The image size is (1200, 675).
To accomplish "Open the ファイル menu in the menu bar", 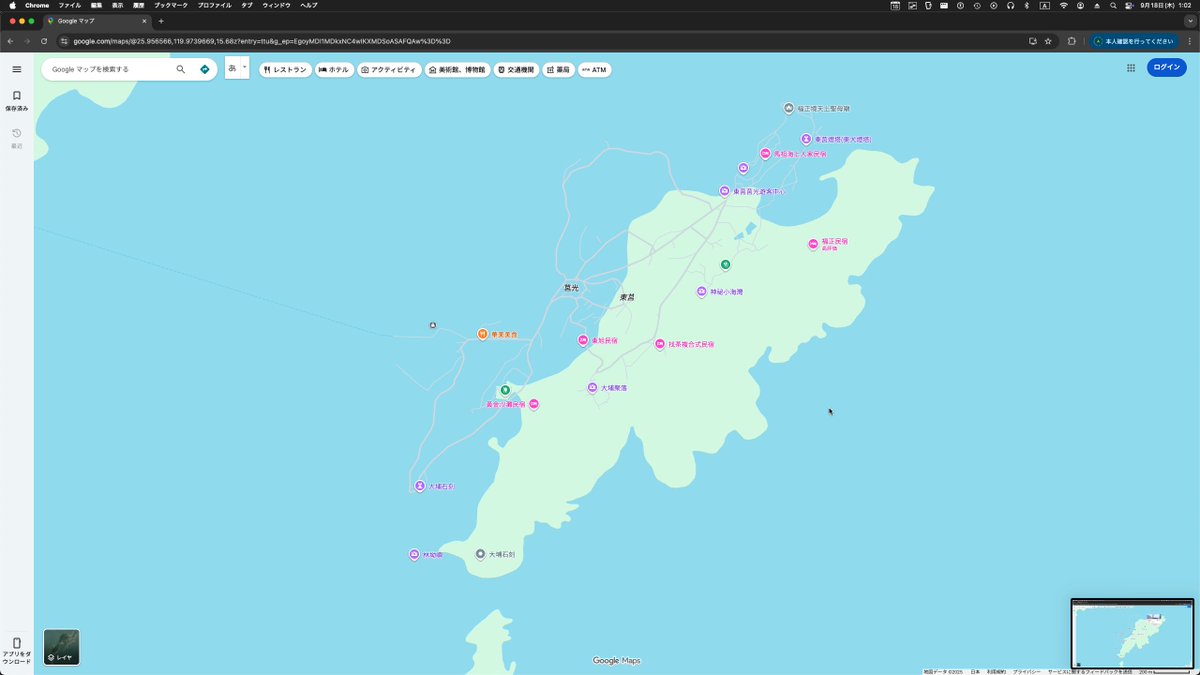I will [x=70, y=5].
